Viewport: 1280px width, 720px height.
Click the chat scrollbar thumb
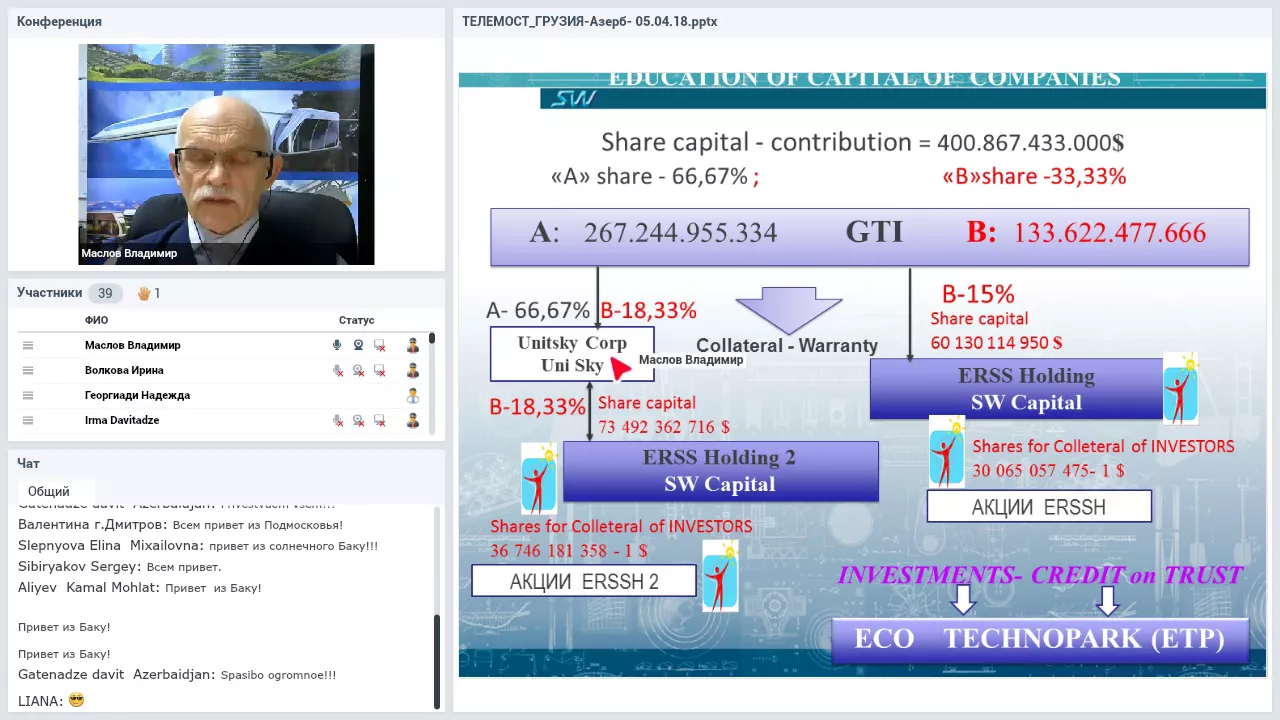[x=437, y=661]
